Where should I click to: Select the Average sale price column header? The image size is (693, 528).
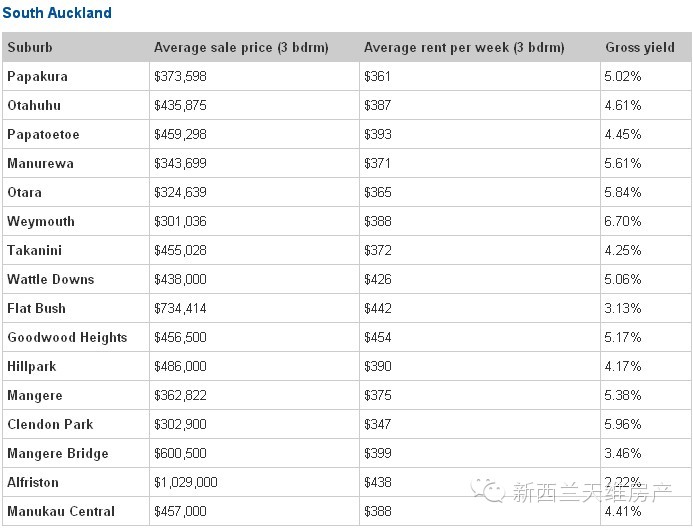click(241, 47)
